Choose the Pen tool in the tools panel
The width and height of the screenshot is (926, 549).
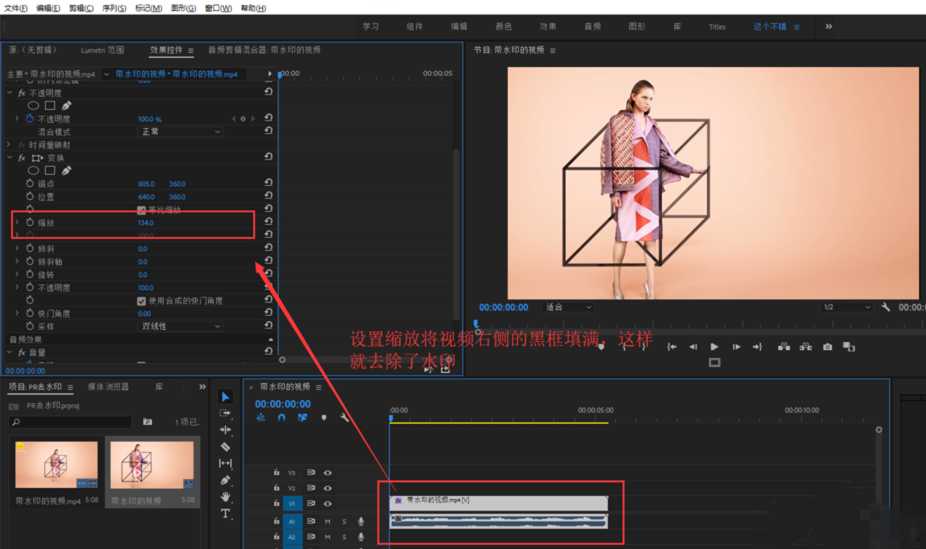coord(226,480)
